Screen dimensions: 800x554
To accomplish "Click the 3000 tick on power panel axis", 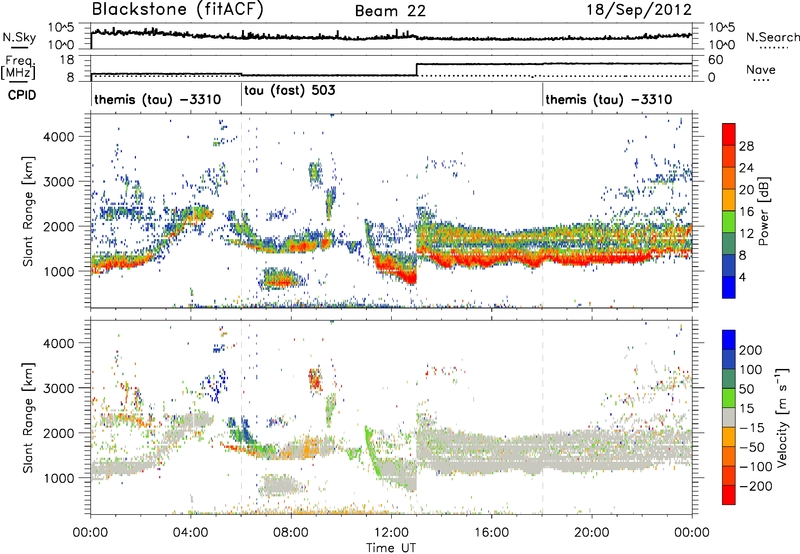I will point(58,182).
